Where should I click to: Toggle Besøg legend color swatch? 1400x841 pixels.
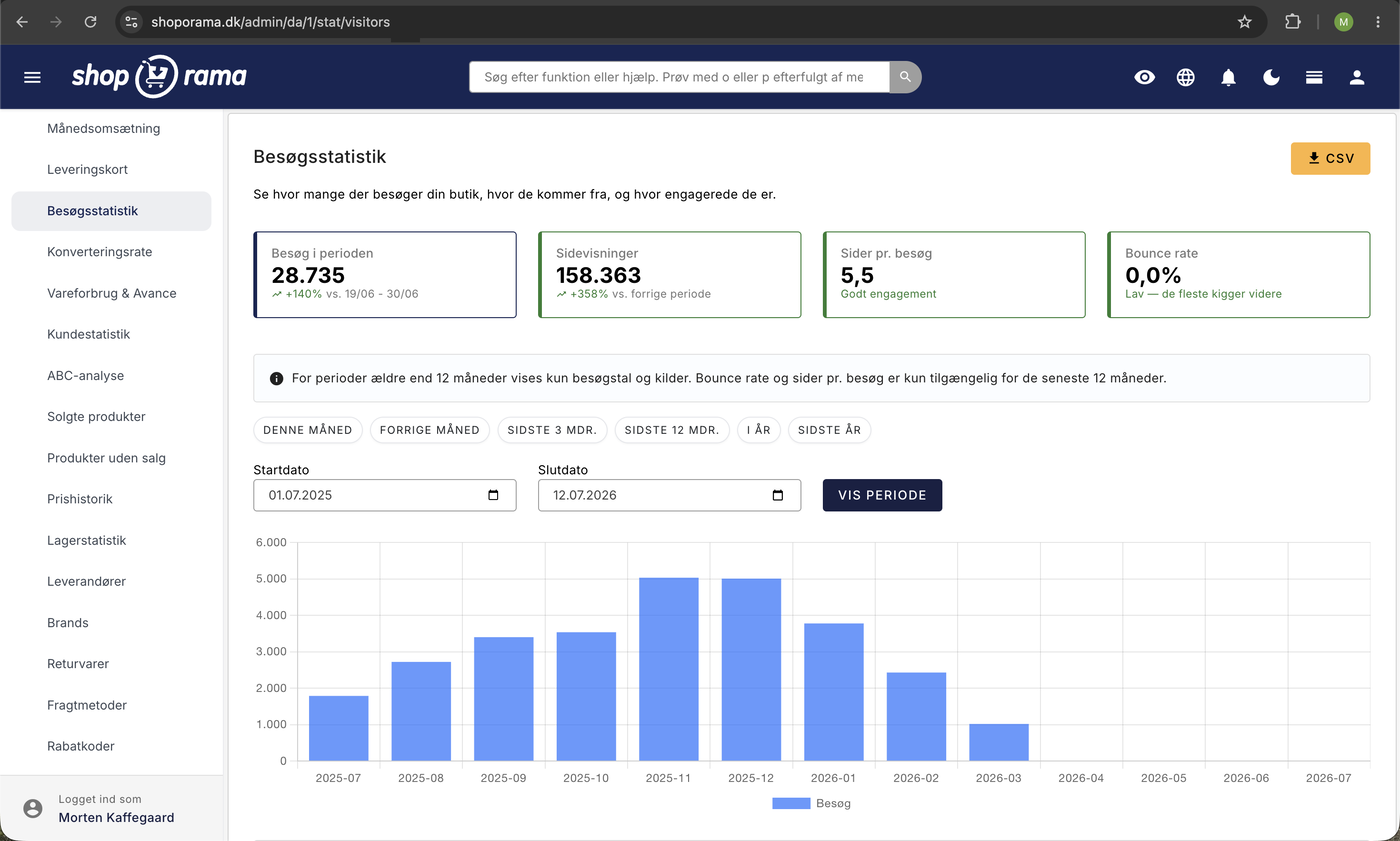tap(791, 803)
